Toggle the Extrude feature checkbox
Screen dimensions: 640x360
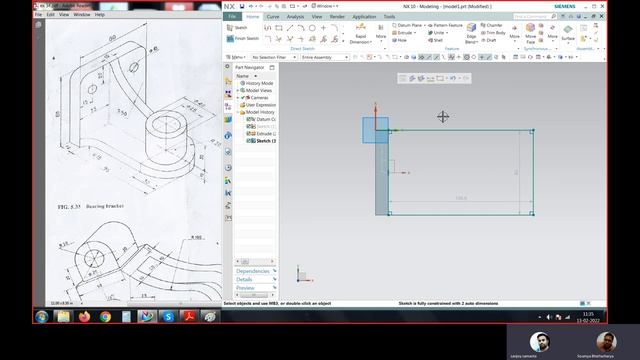[x=249, y=133]
